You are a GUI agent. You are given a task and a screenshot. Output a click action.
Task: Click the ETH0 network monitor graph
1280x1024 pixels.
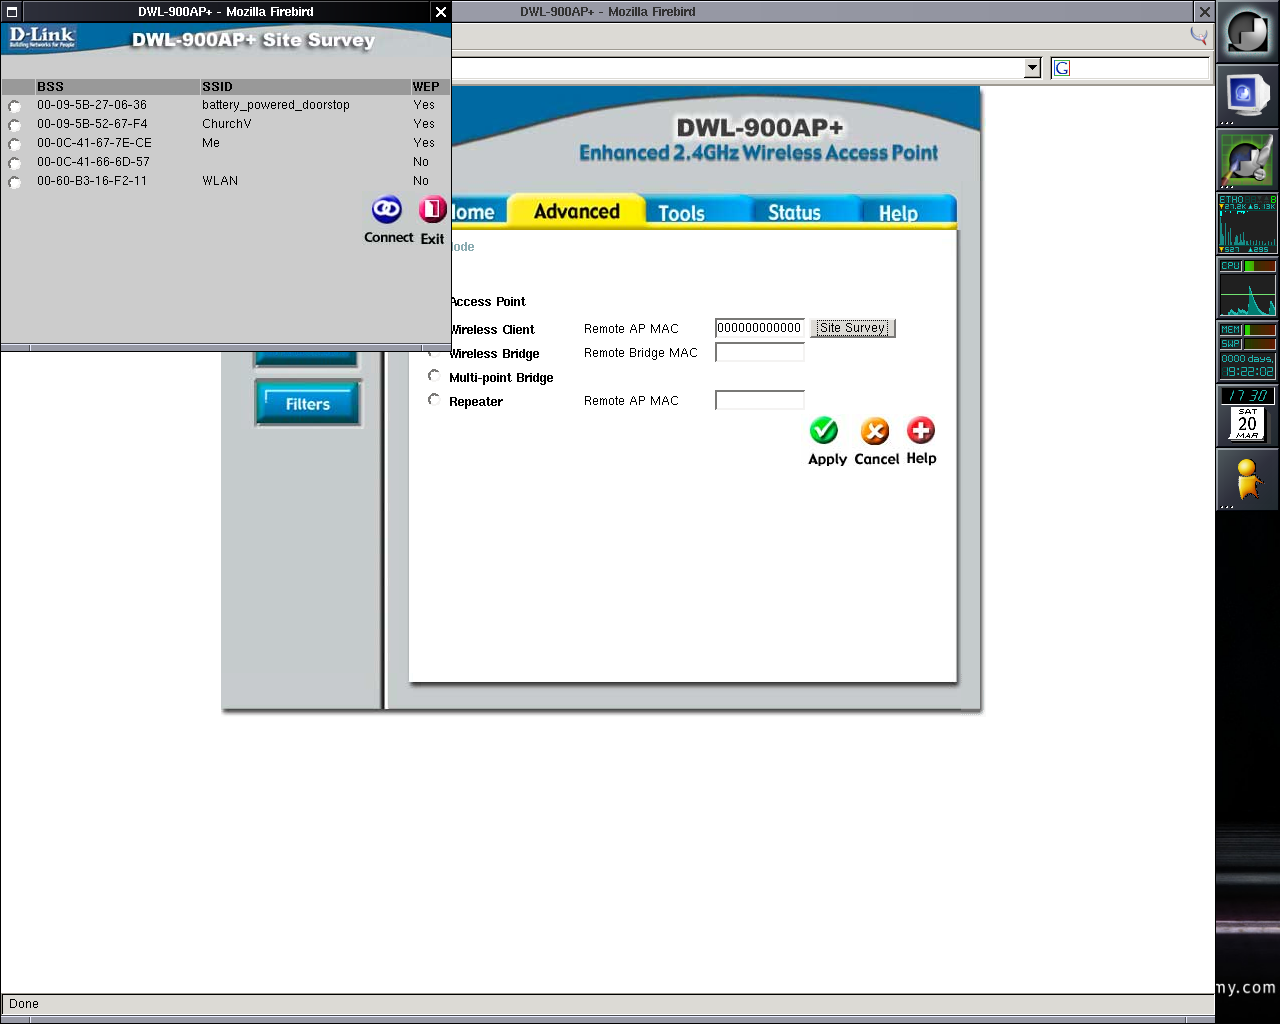click(x=1247, y=224)
